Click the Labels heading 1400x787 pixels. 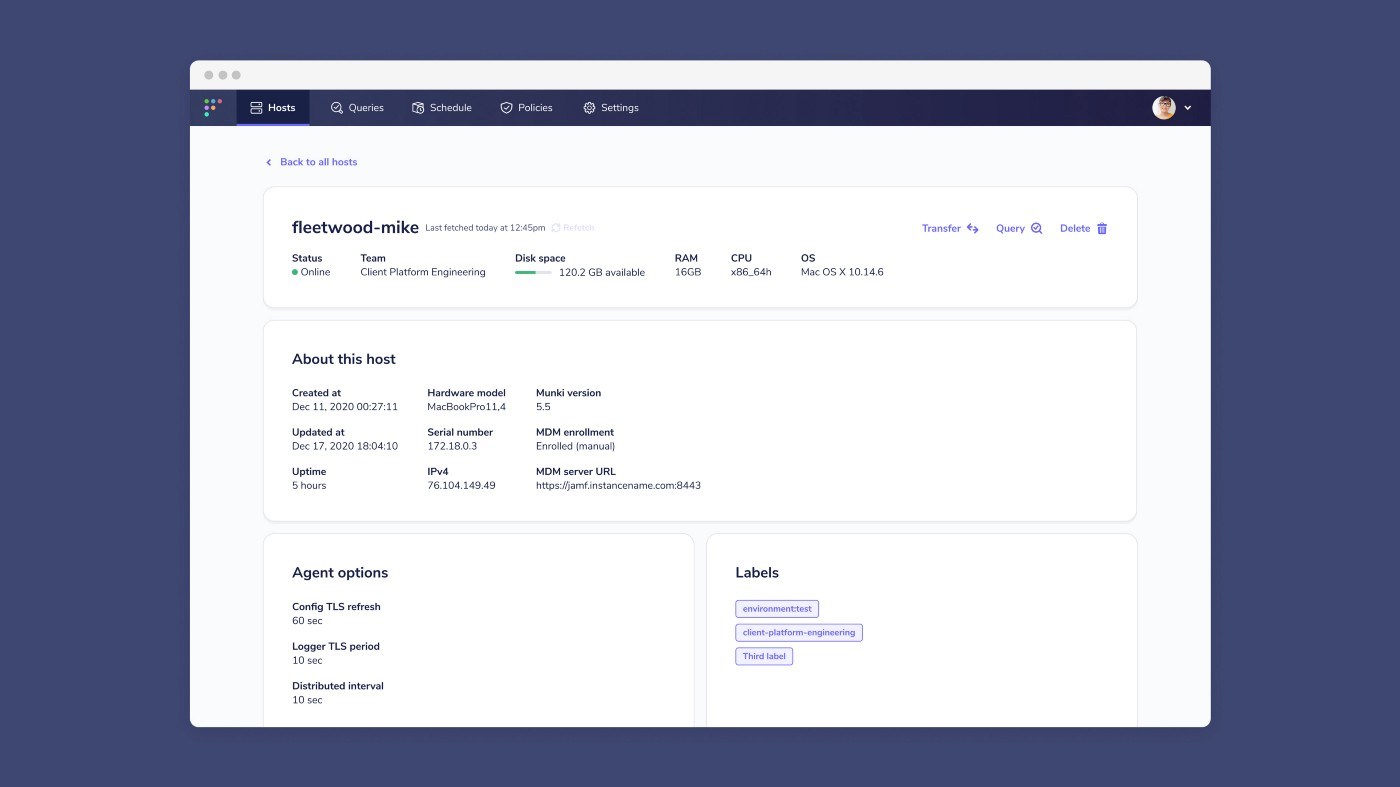757,573
